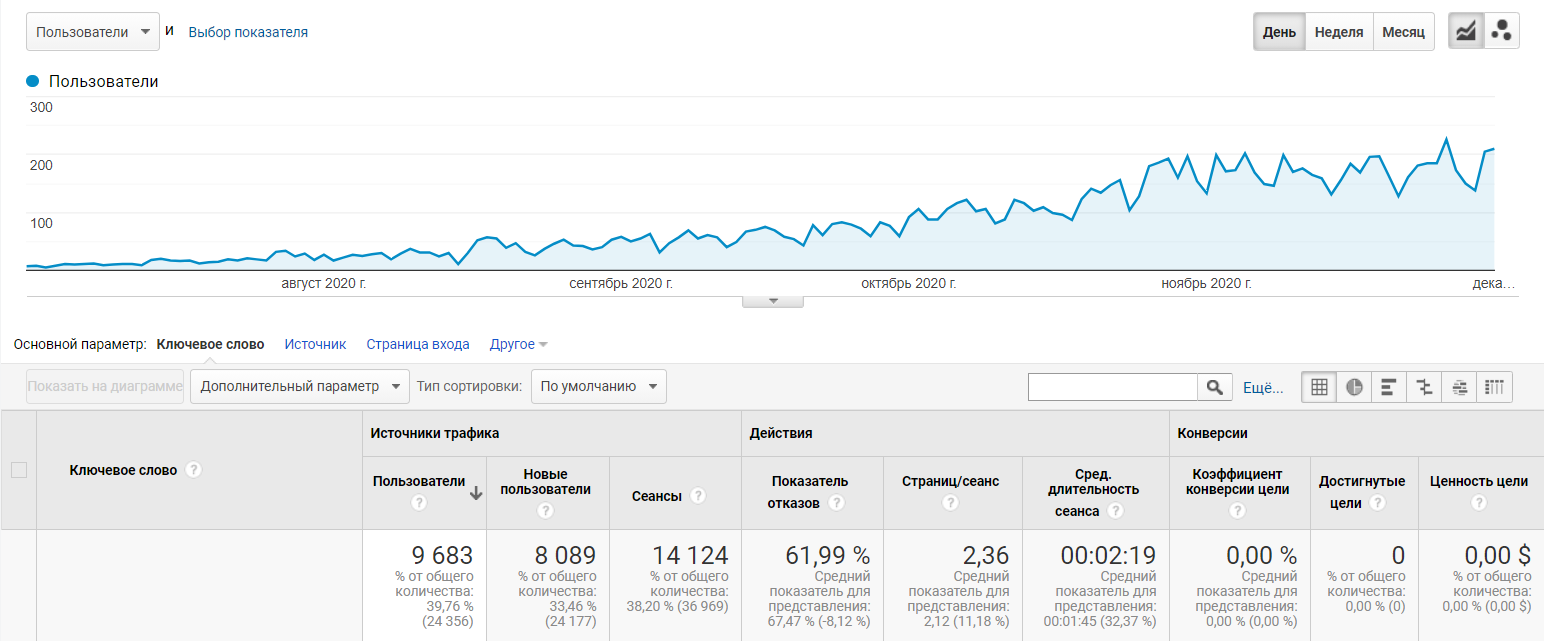
Task: Sort by Показатель отказов column header
Action: point(808,492)
